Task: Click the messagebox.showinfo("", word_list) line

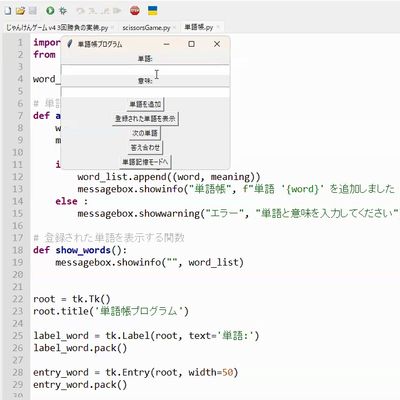Action: pos(149,263)
